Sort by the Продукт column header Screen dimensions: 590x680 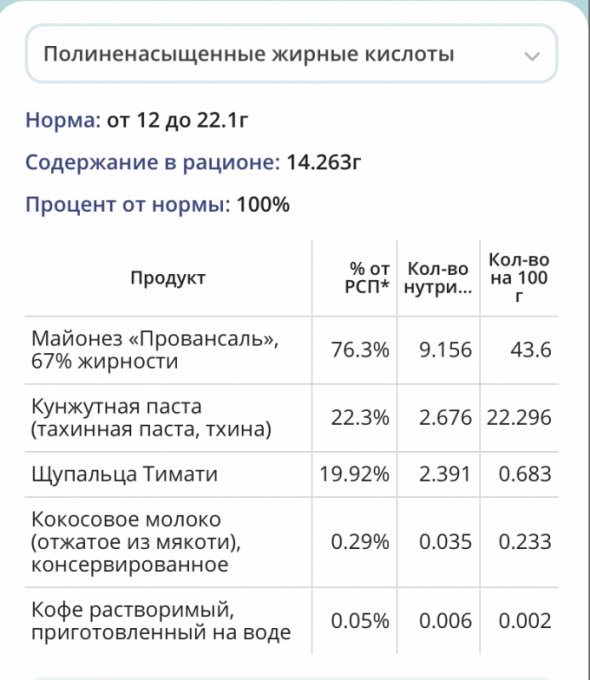pos(168,278)
